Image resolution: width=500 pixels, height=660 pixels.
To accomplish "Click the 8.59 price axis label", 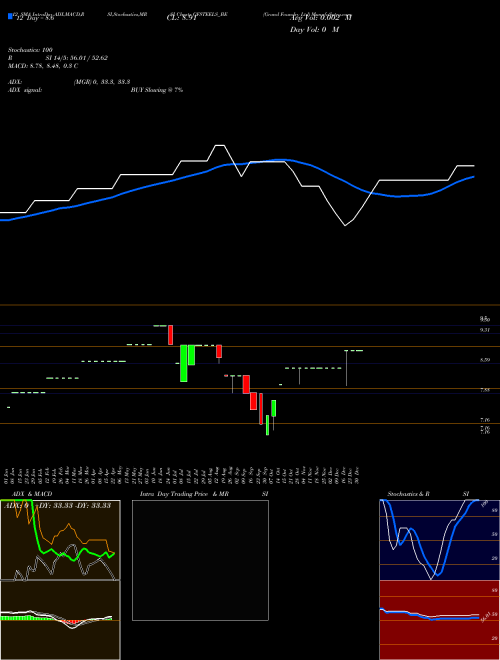I will (485, 360).
